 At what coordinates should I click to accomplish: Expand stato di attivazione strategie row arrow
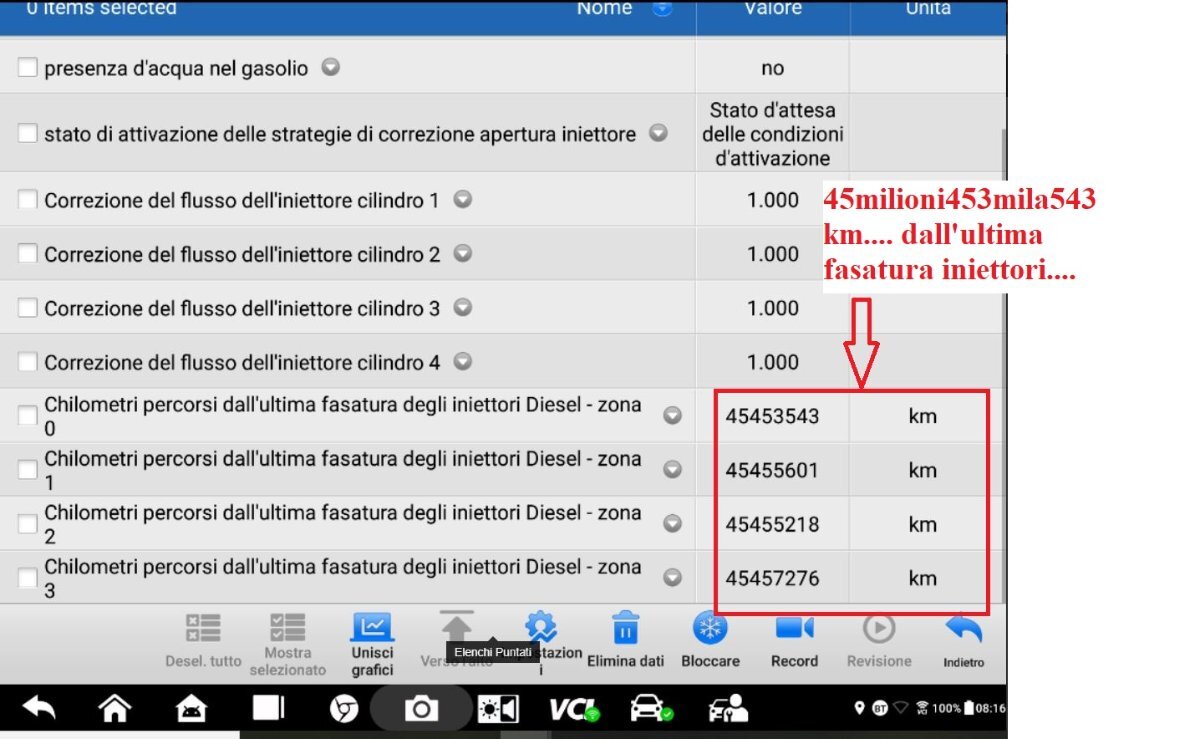pyautogui.click(x=658, y=133)
